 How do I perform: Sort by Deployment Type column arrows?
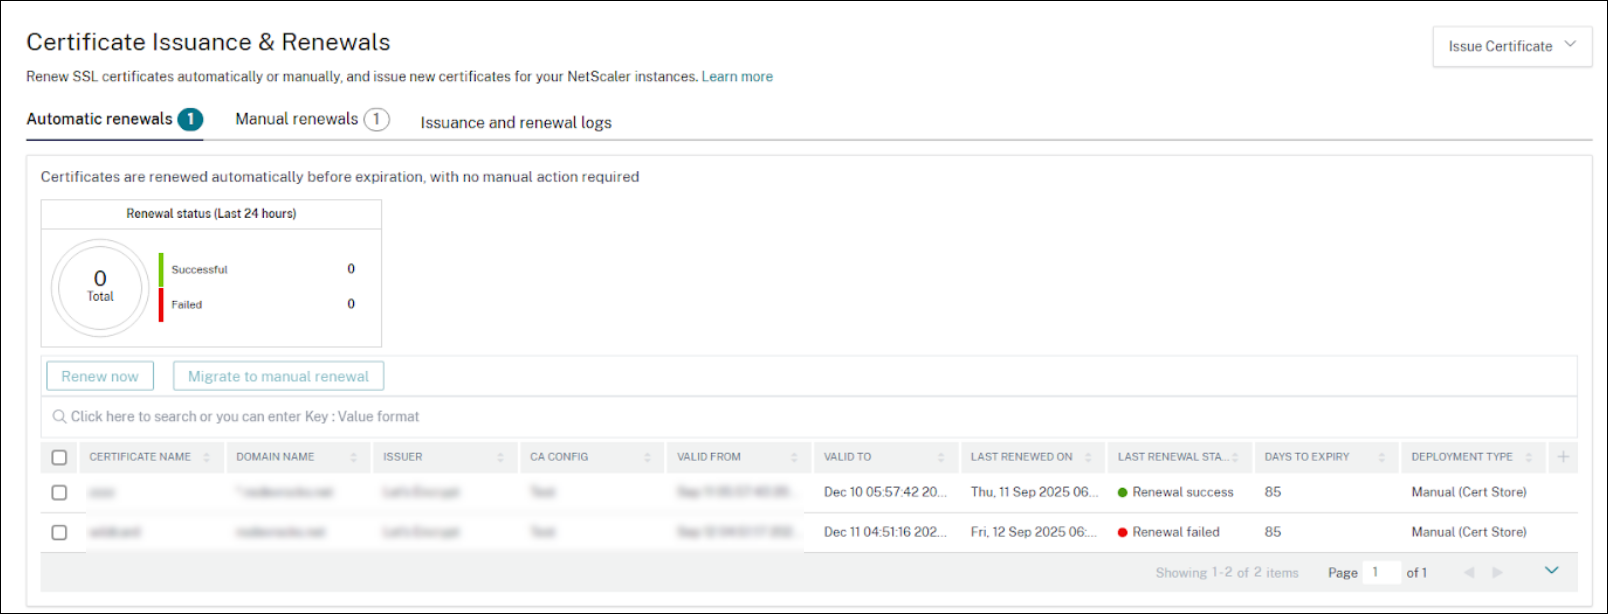coord(1528,457)
